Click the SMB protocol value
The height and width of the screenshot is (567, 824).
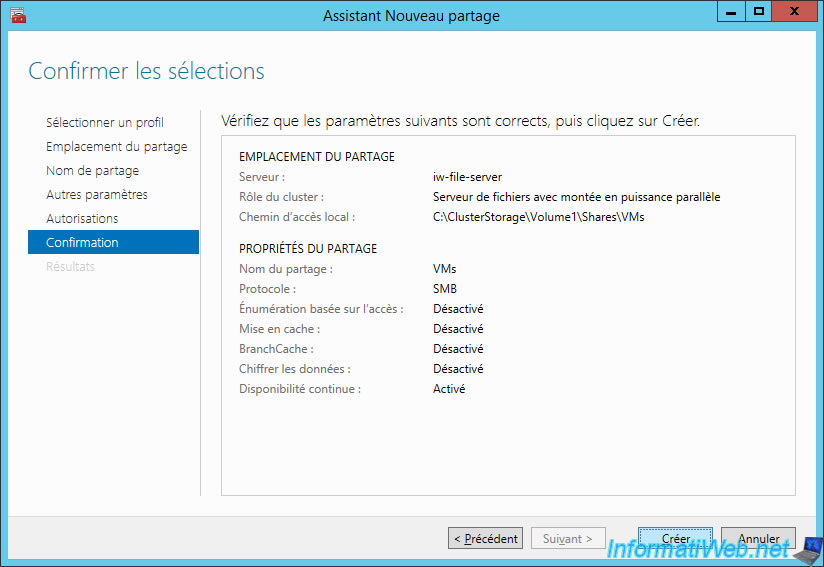[x=445, y=289]
